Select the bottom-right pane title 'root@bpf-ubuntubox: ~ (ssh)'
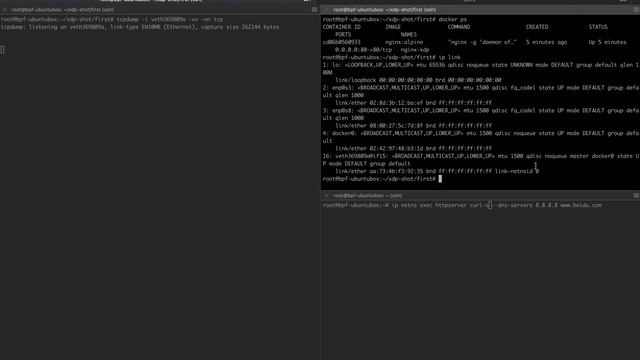Viewport: 640px width, 360px height. pyautogui.click(x=367, y=196)
